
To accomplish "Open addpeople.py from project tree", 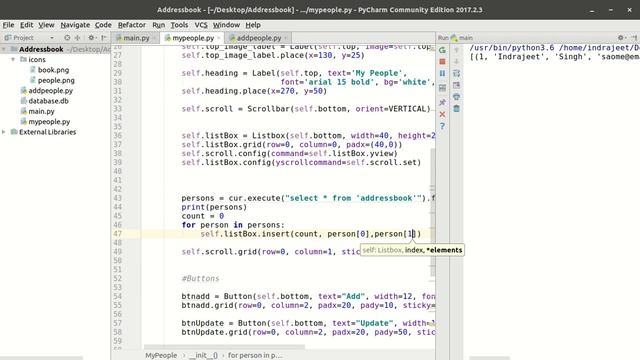I will (51, 91).
